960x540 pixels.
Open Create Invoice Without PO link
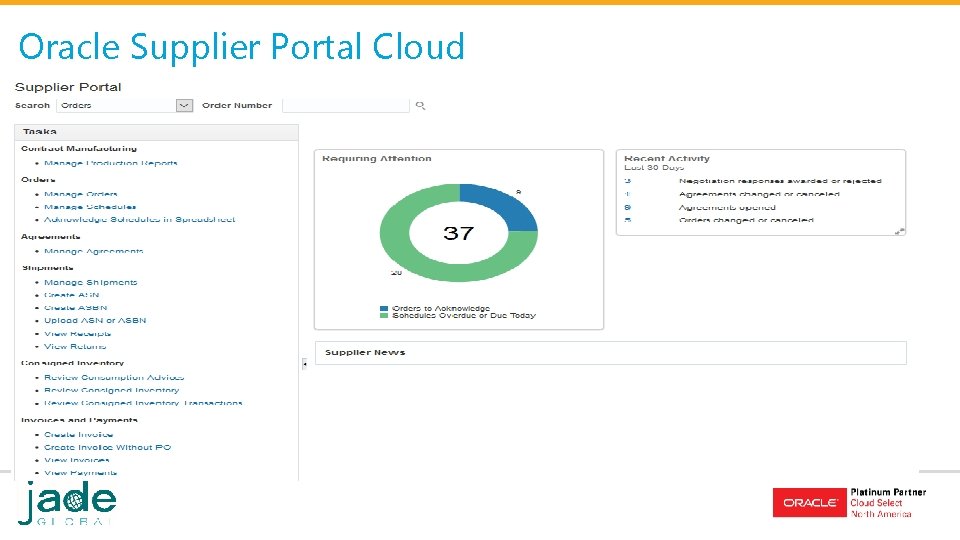[107, 447]
